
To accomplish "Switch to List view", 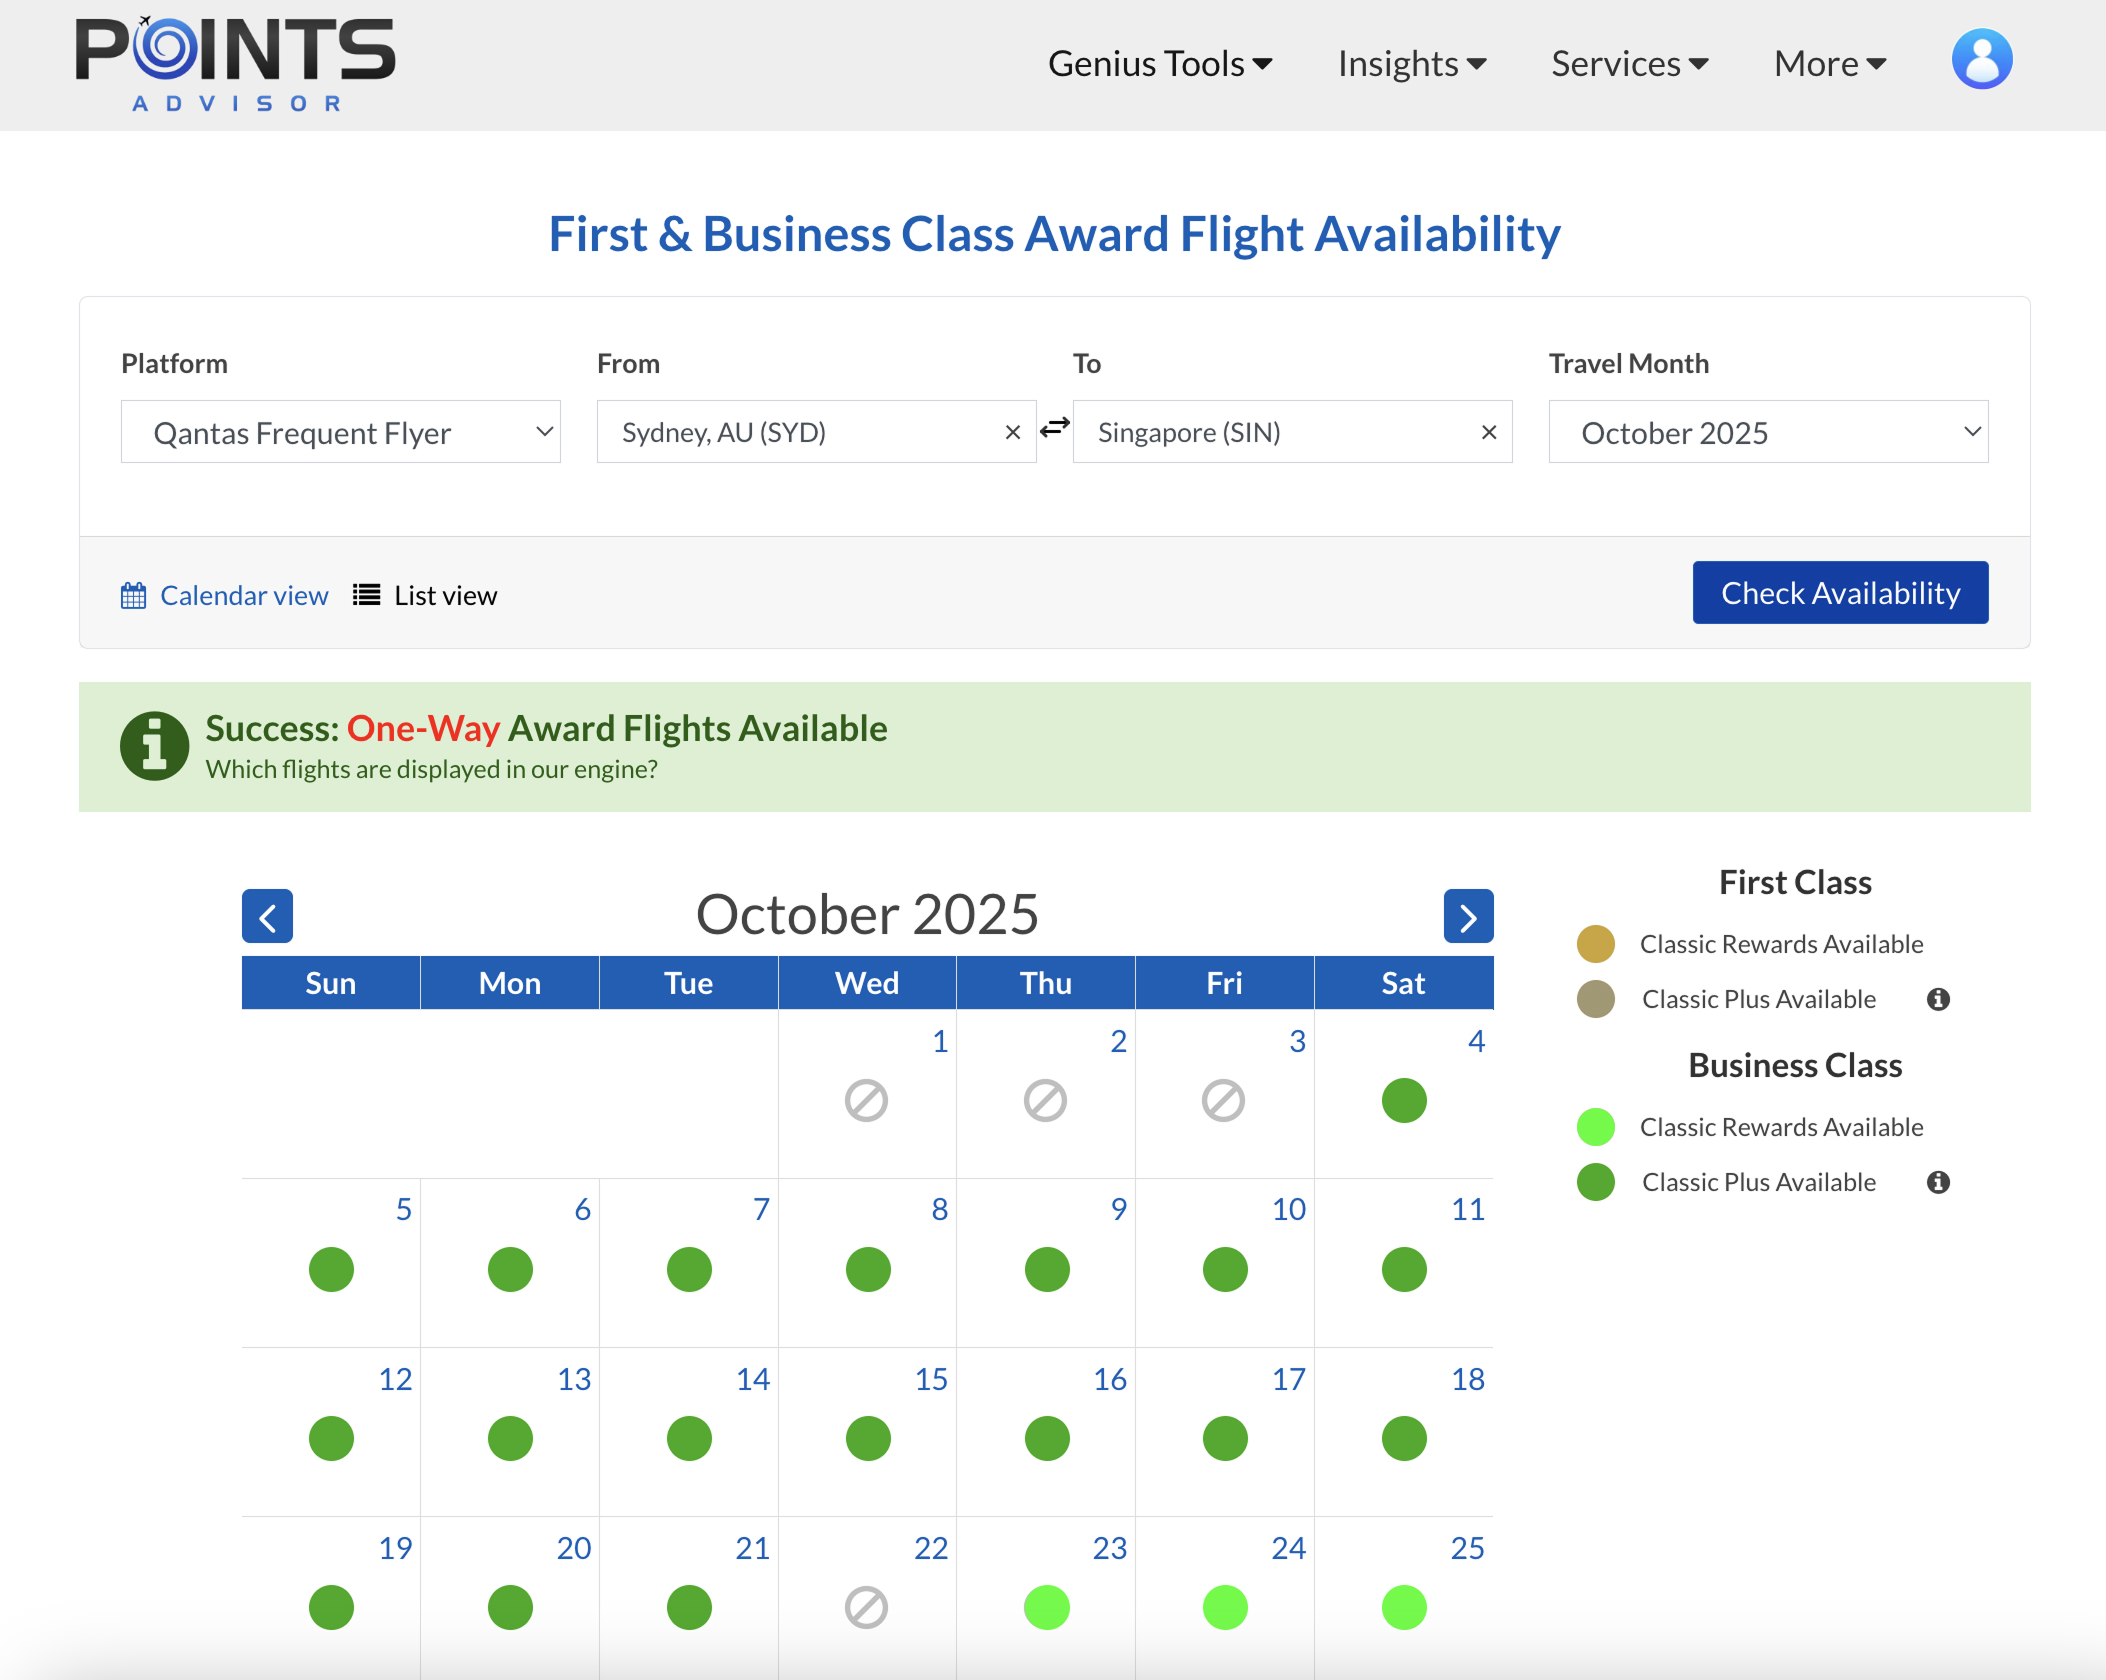I will coord(446,595).
